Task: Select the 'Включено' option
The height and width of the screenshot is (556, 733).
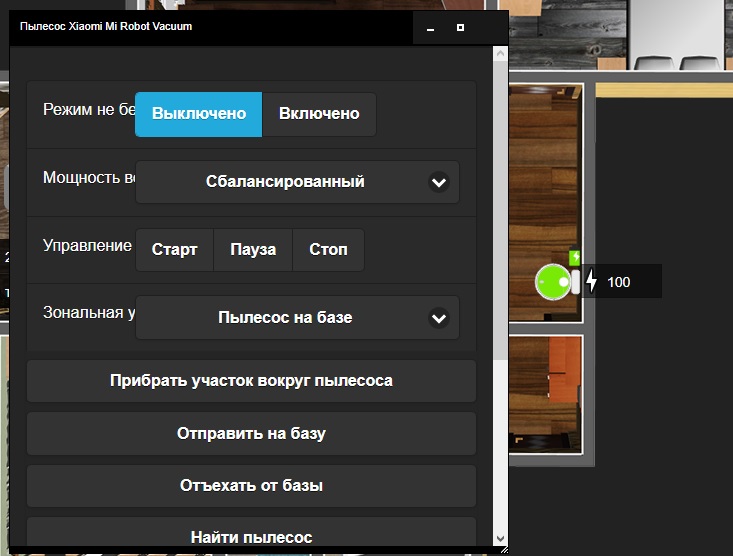Action: [x=319, y=114]
